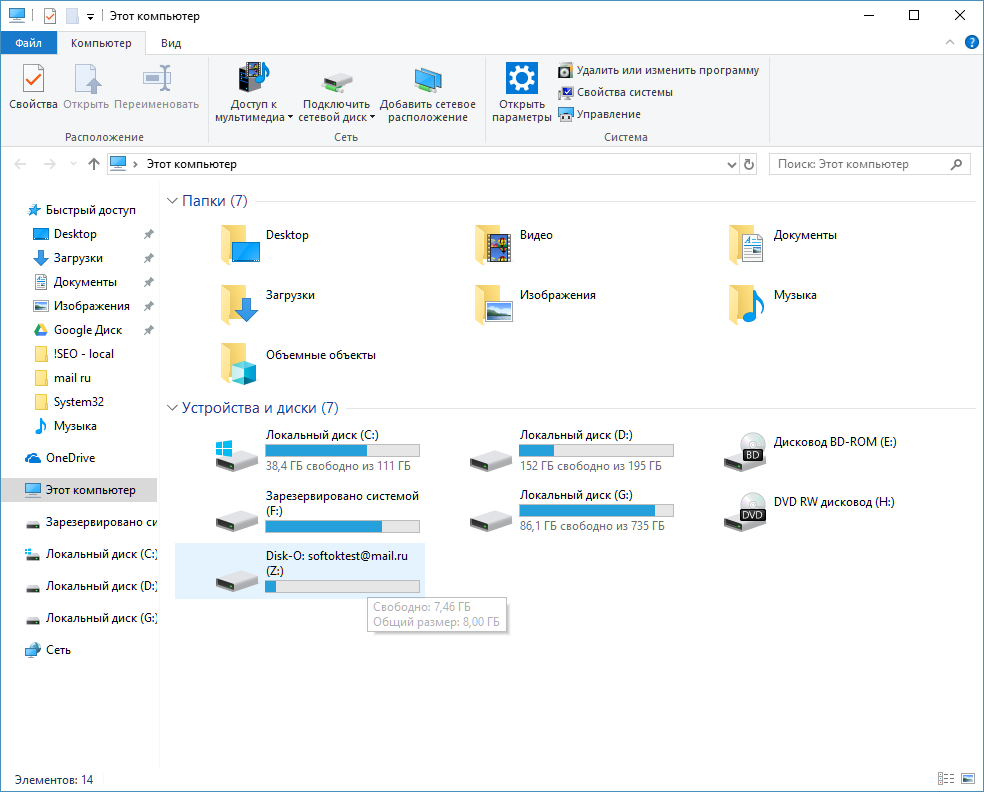Image resolution: width=984 pixels, height=792 pixels.
Task: Collapse the ribbon with the chevron
Action: coord(950,43)
